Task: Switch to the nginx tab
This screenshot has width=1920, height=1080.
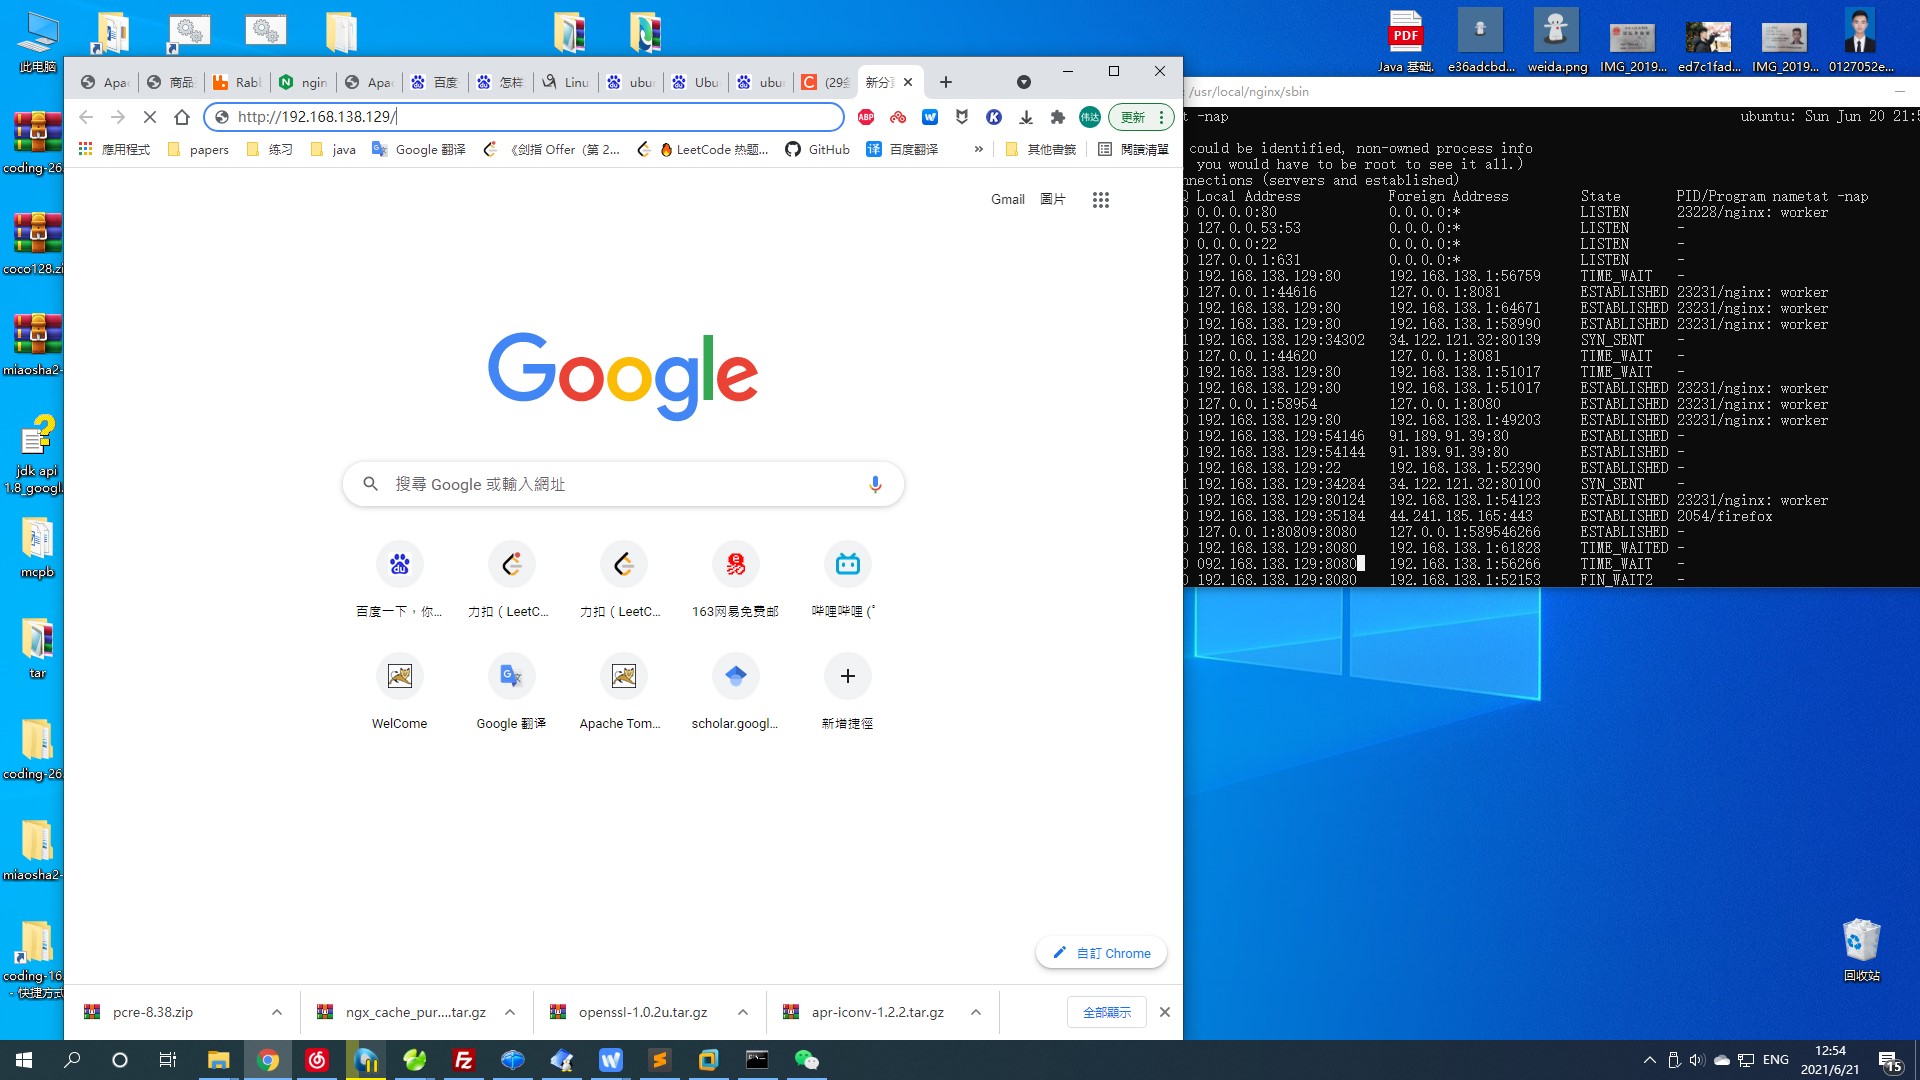Action: click(x=303, y=82)
